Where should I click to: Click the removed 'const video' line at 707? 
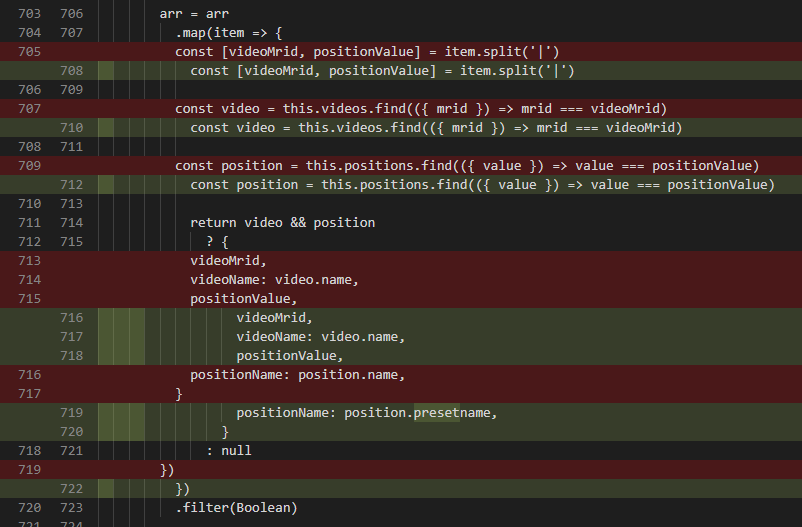point(420,108)
